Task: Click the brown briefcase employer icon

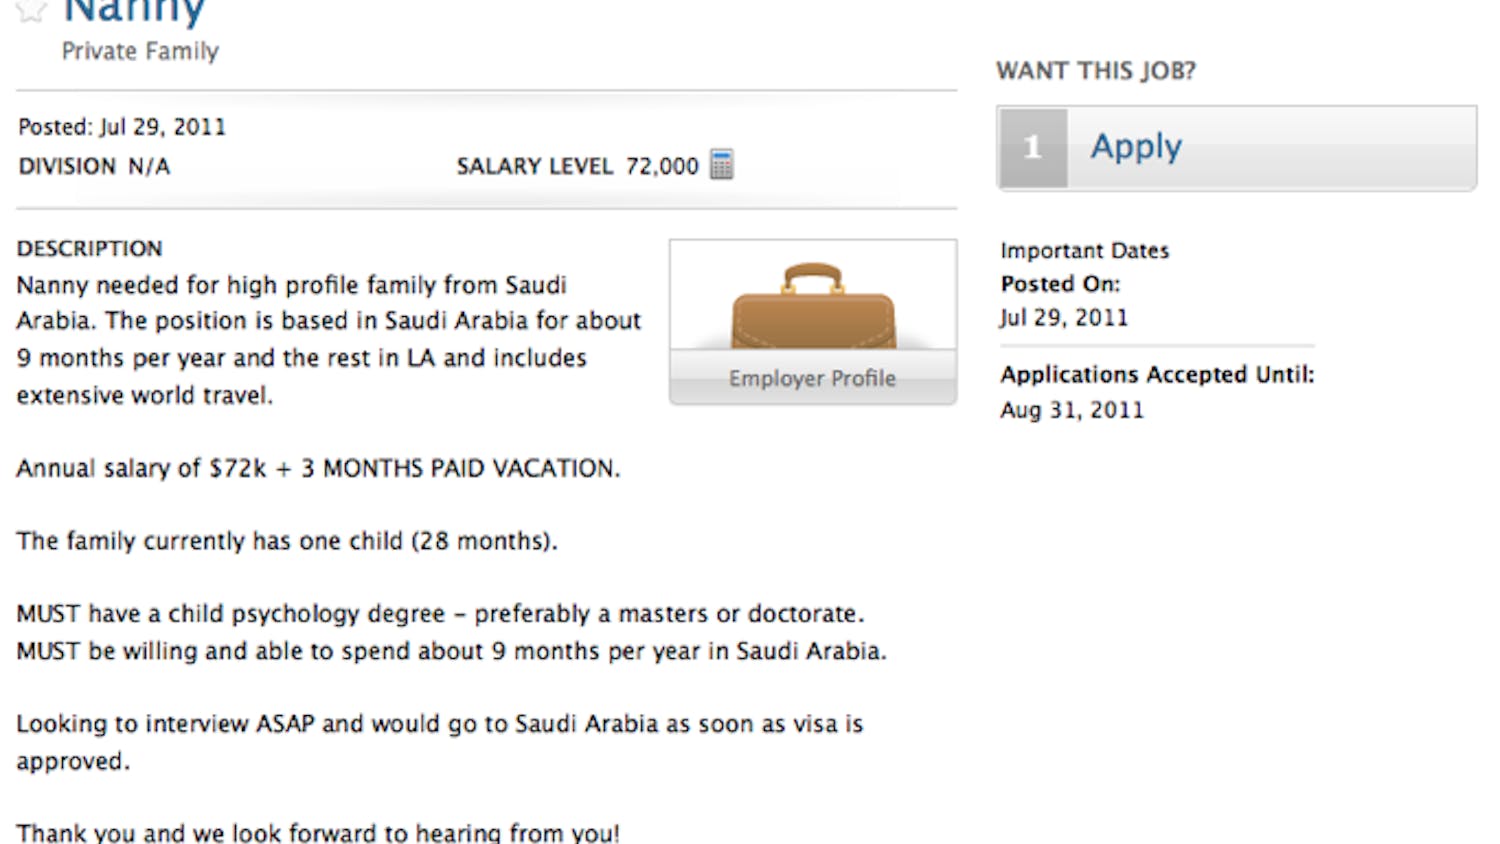Action: point(812,305)
